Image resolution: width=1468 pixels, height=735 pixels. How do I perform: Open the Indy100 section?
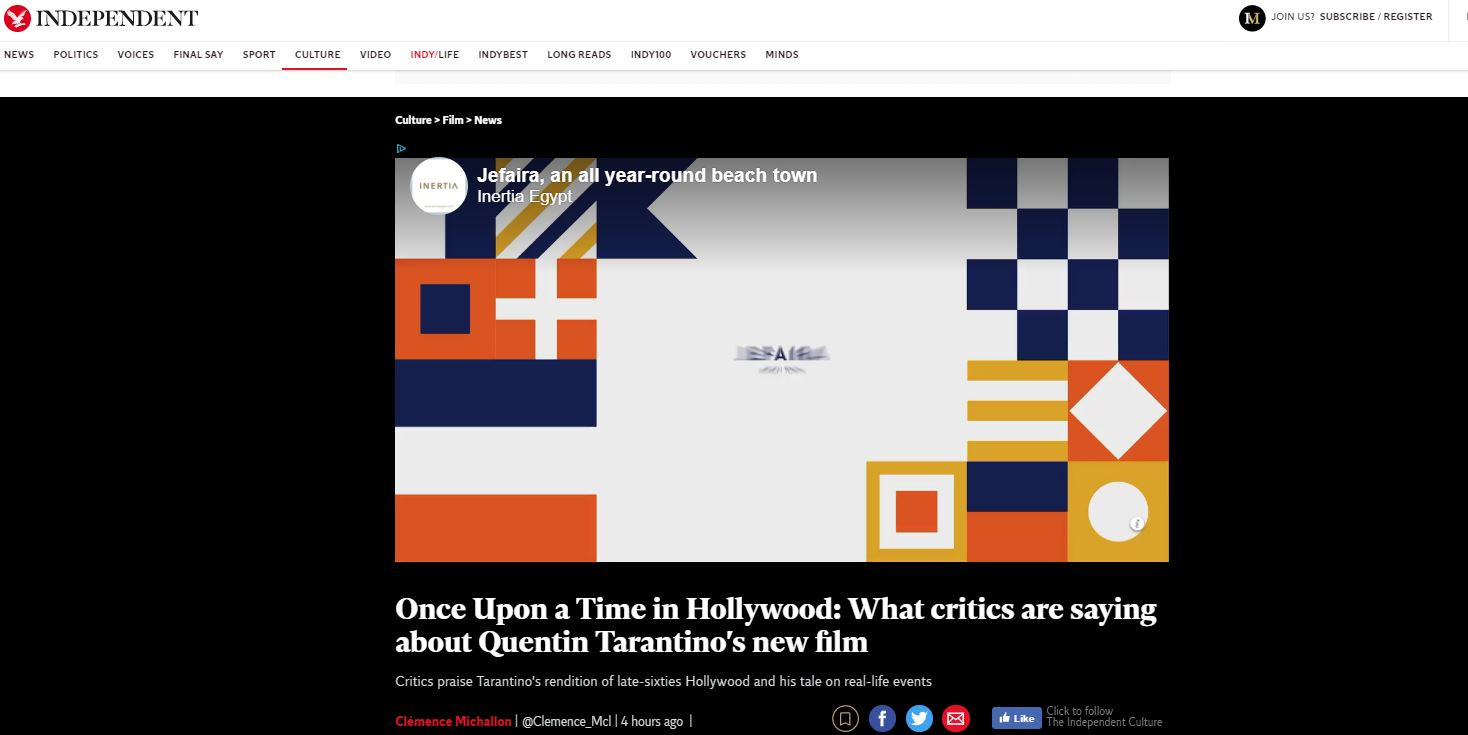651,55
